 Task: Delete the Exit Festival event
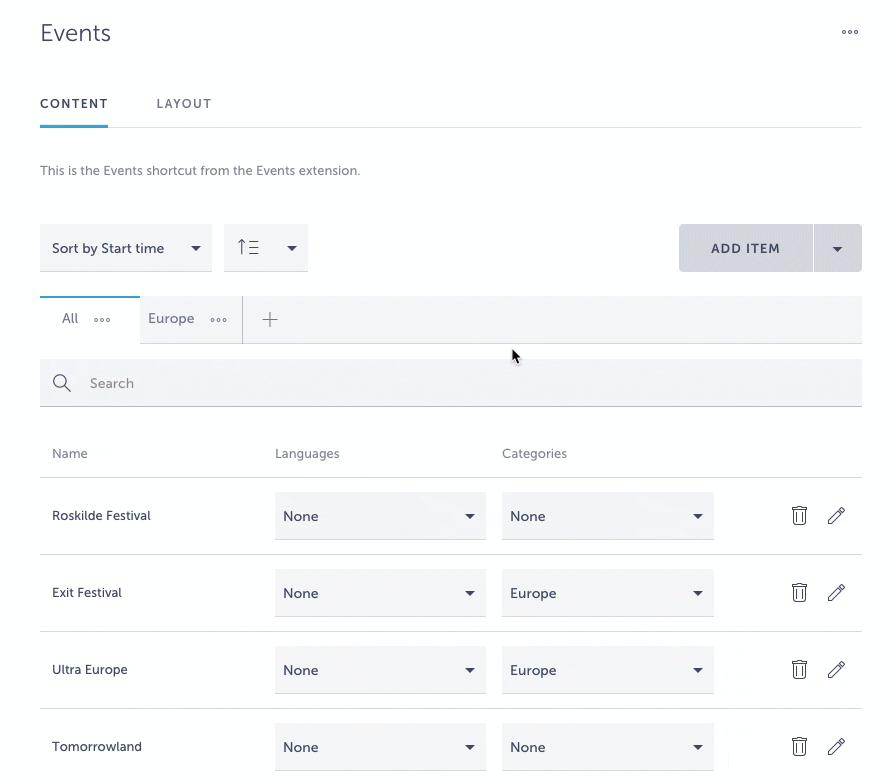[x=799, y=592]
